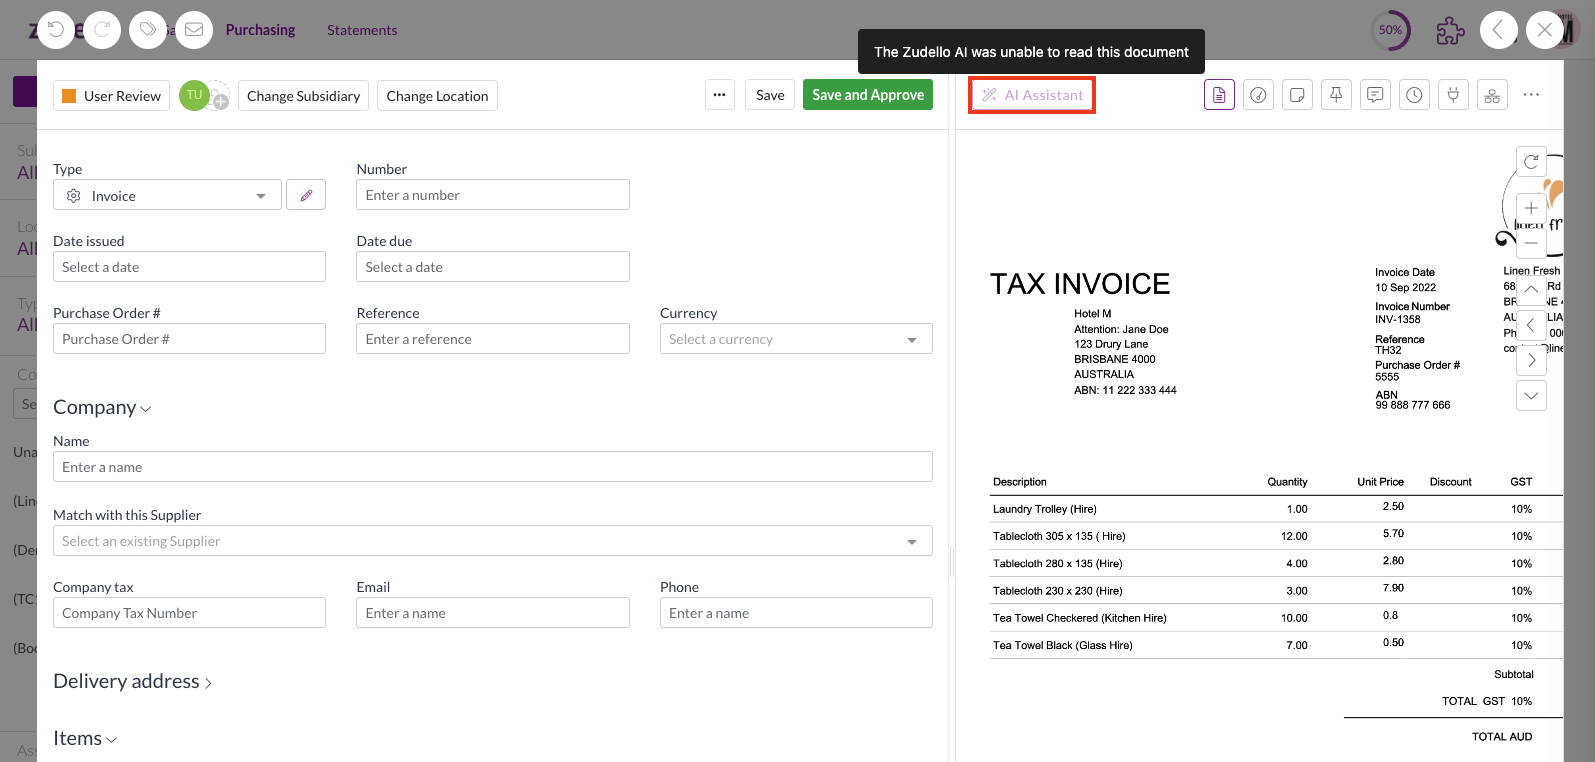Click the 50% progress ring

click(x=1390, y=30)
